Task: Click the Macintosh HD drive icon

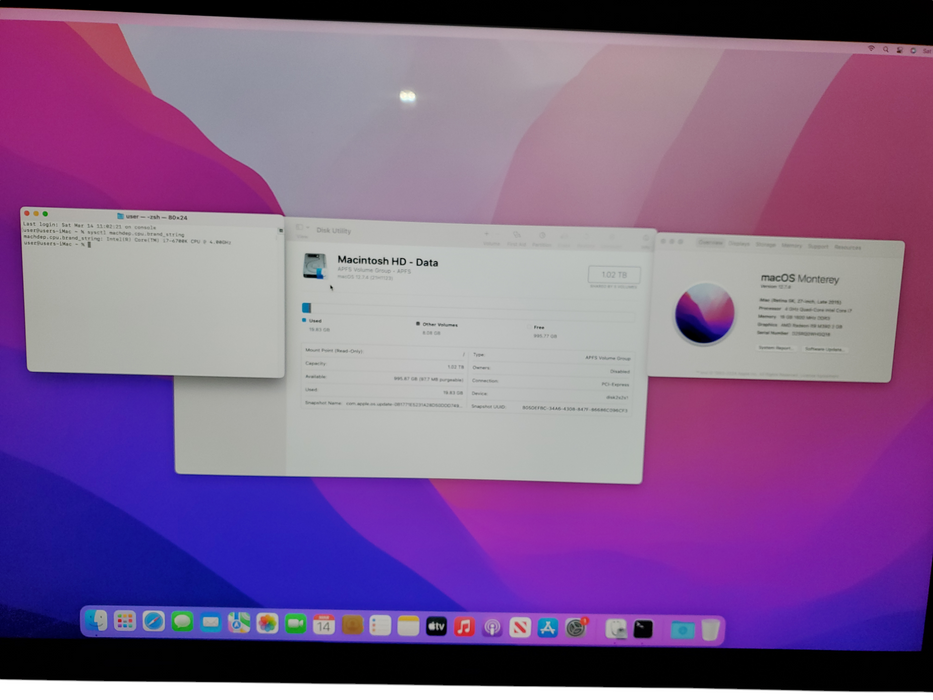Action: click(315, 265)
